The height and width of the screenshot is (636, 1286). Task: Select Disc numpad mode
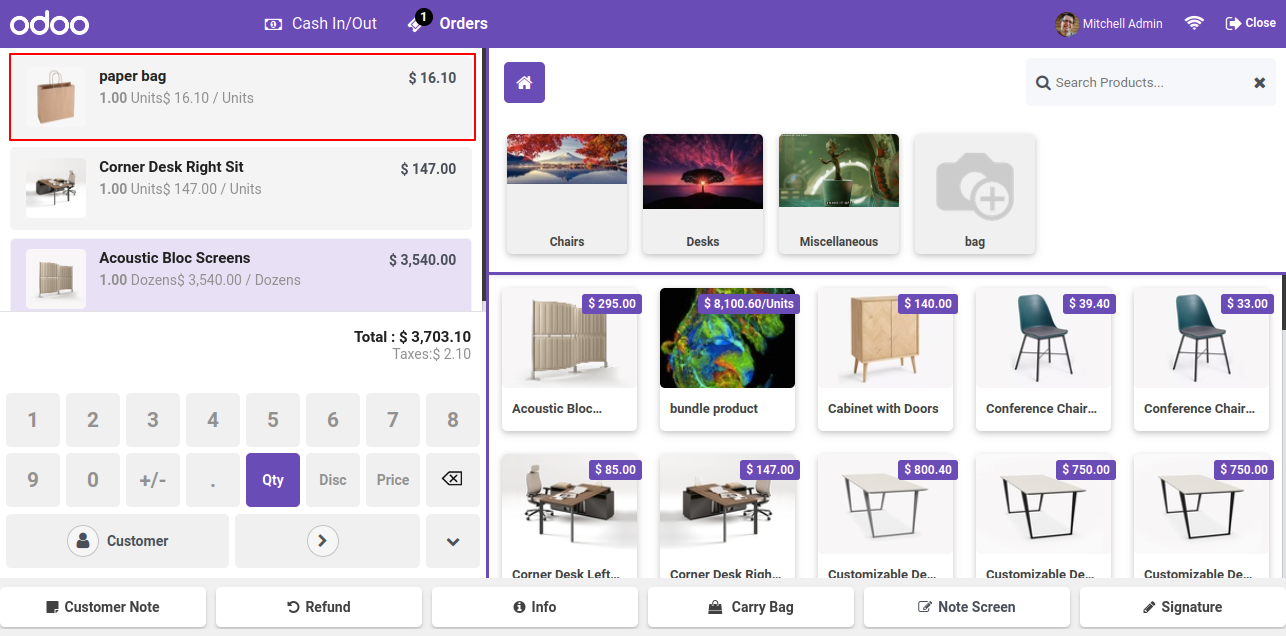pos(333,480)
